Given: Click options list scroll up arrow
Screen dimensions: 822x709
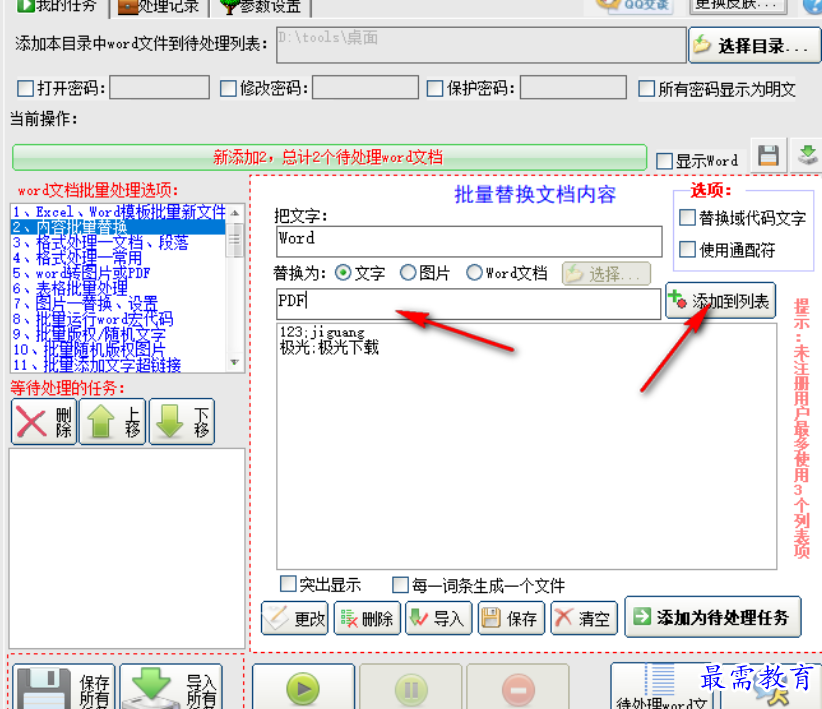Looking at the screenshot, I should 235,212.
